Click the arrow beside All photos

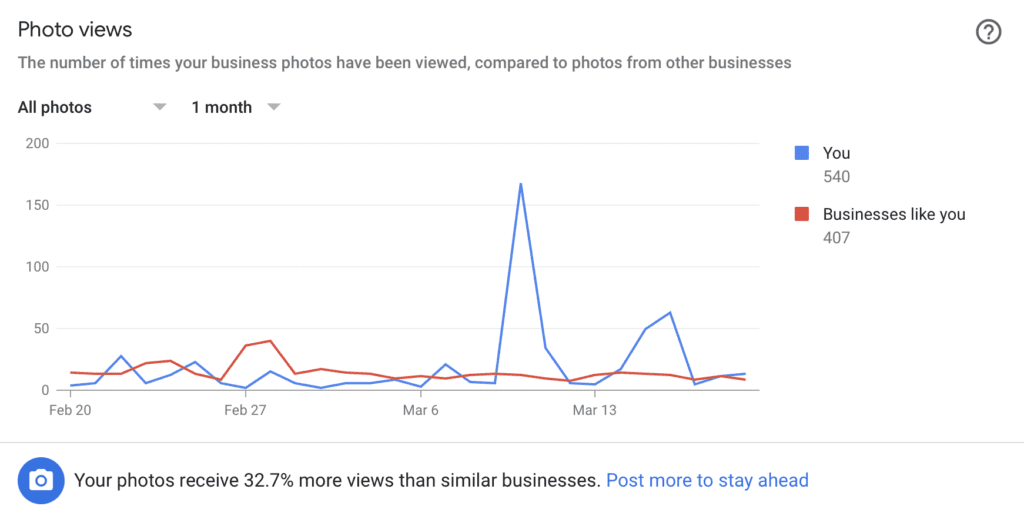(x=159, y=107)
